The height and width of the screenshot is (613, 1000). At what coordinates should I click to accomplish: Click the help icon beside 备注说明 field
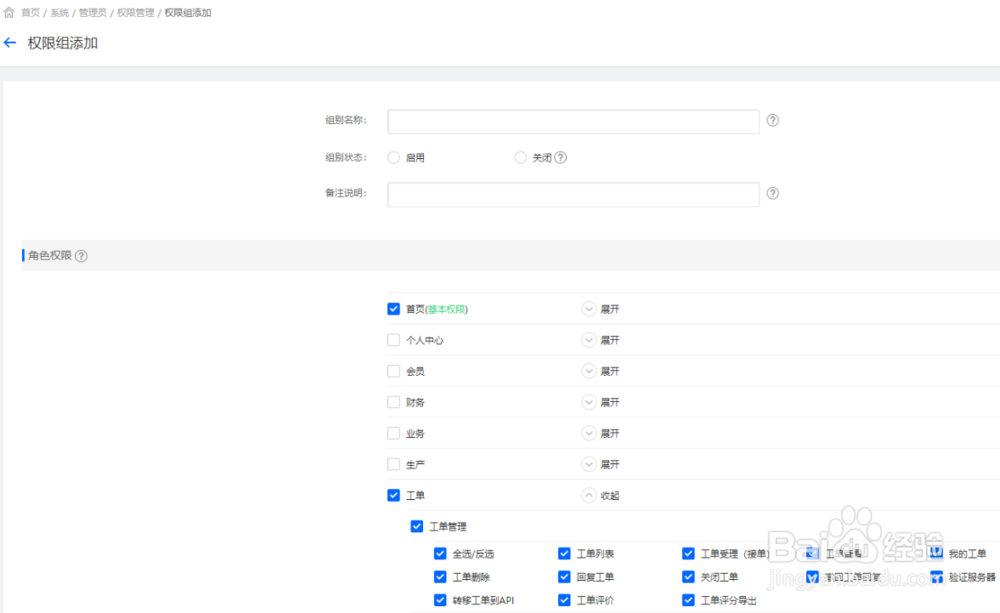[773, 193]
